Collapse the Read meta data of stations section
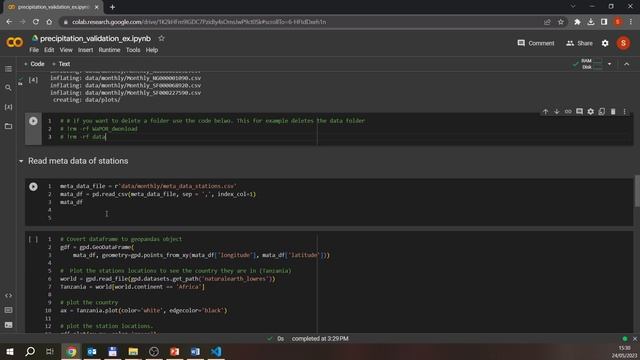This screenshot has height=360, width=640. [x=21, y=161]
